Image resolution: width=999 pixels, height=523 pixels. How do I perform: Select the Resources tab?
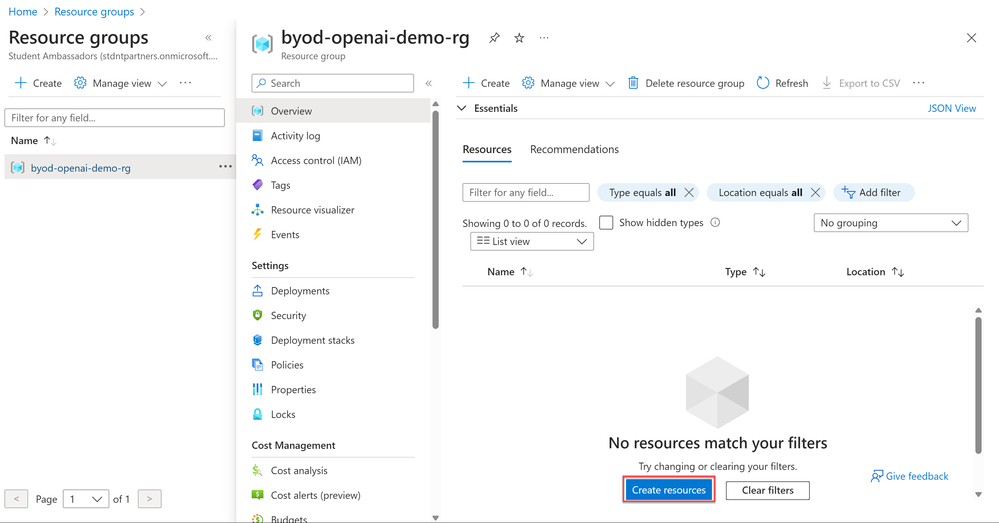(487, 150)
